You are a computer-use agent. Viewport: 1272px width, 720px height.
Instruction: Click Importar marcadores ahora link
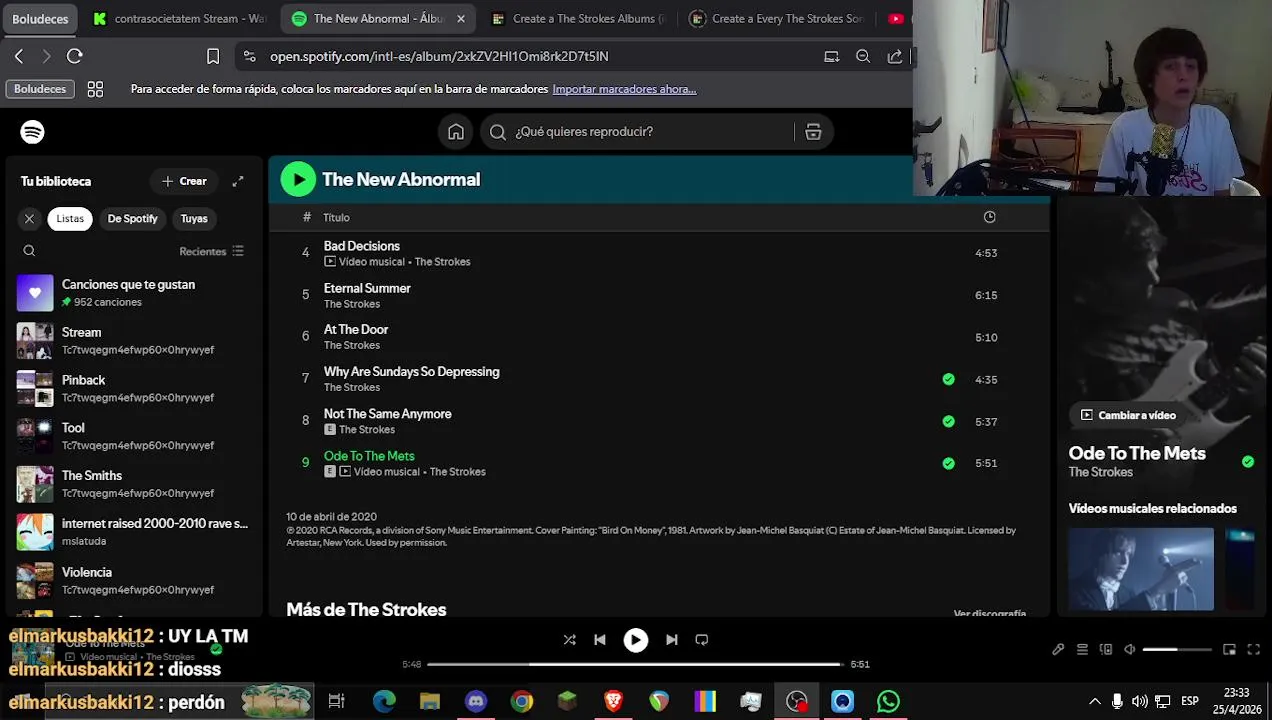pos(624,89)
